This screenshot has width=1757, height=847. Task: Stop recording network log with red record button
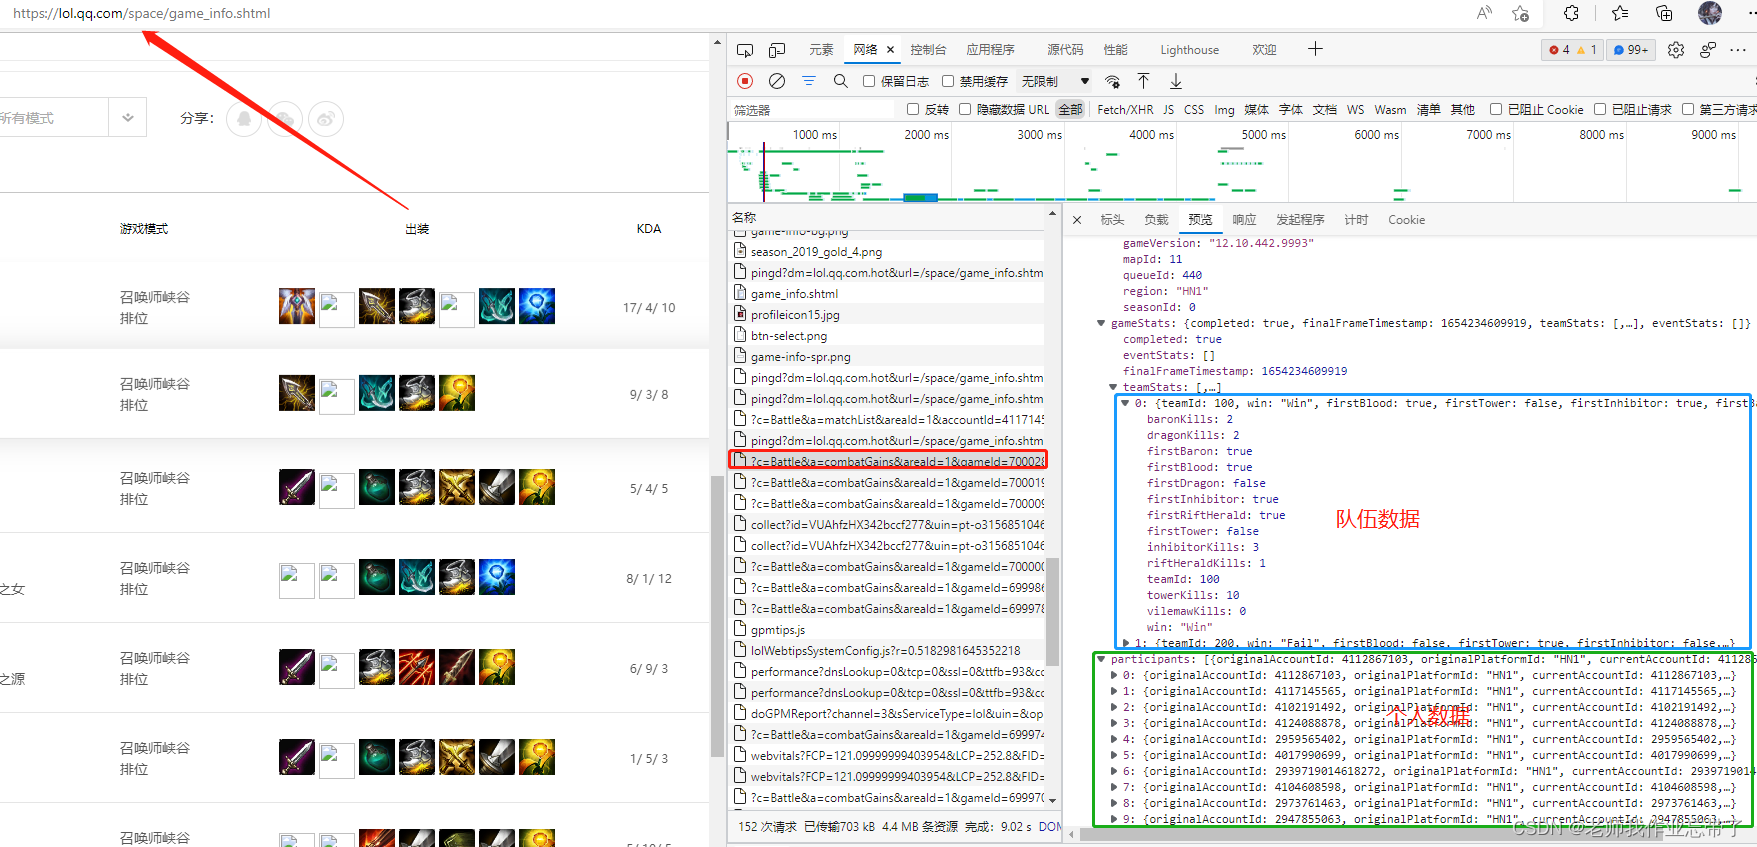click(745, 81)
